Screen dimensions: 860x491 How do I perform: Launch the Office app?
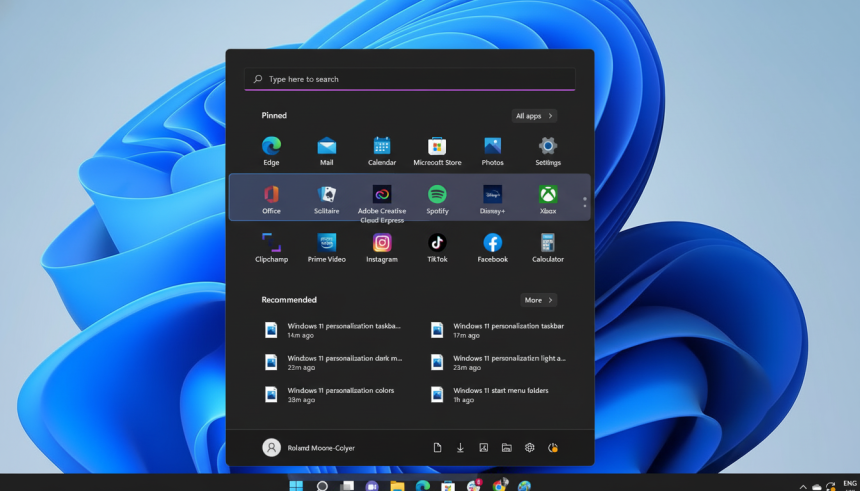point(271,199)
